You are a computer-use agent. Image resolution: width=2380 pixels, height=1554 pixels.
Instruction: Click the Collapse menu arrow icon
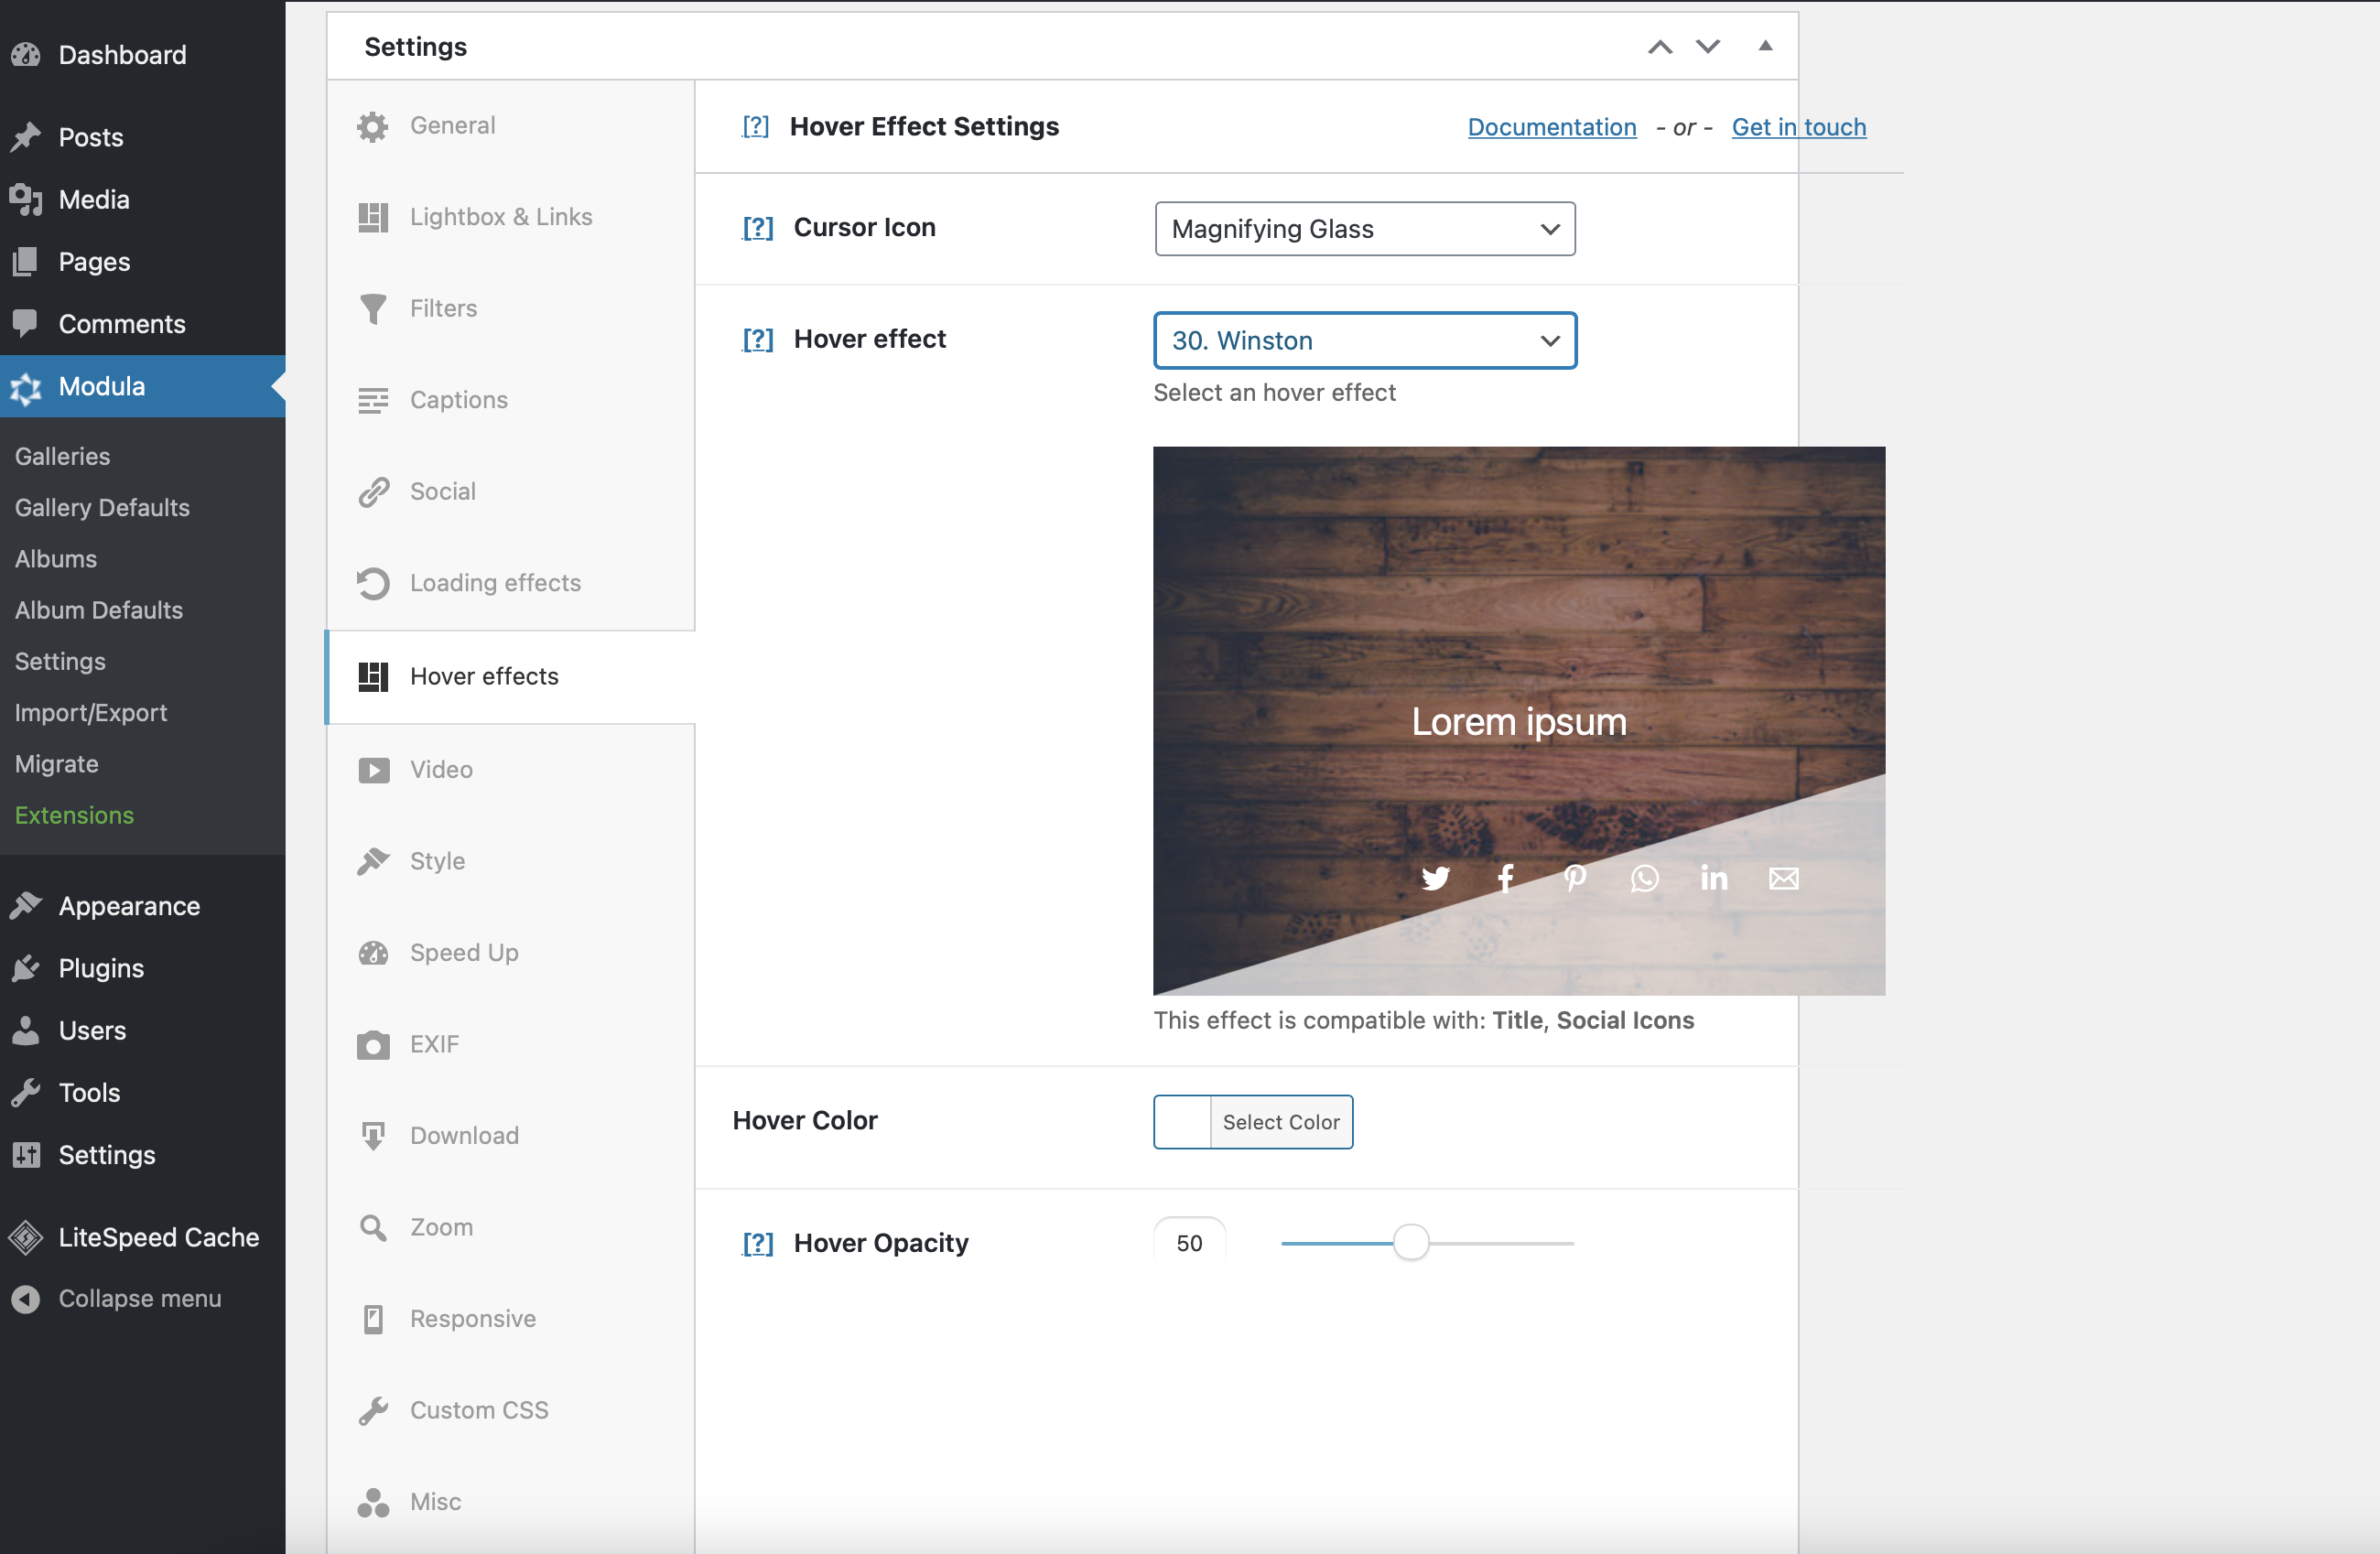coord(26,1299)
